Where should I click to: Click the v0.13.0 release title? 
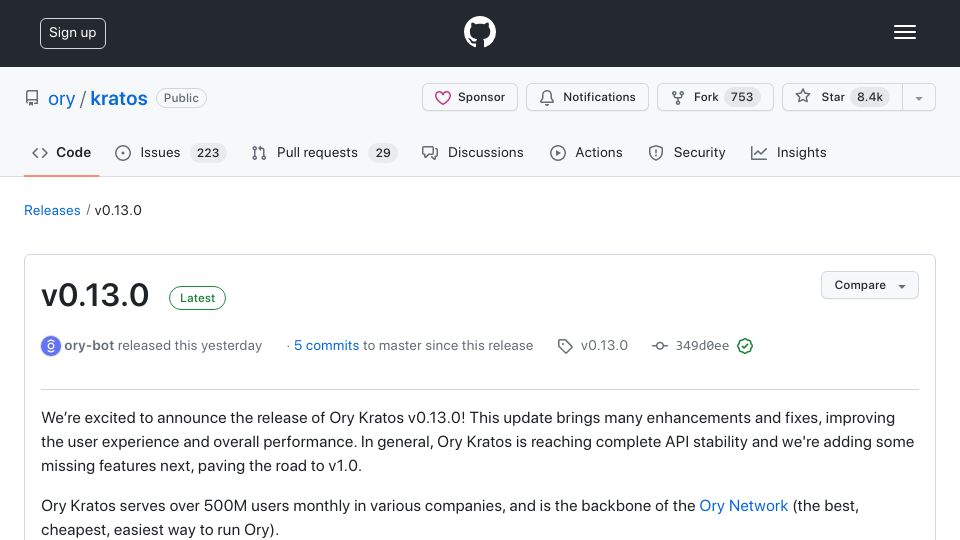pyautogui.click(x=95, y=295)
